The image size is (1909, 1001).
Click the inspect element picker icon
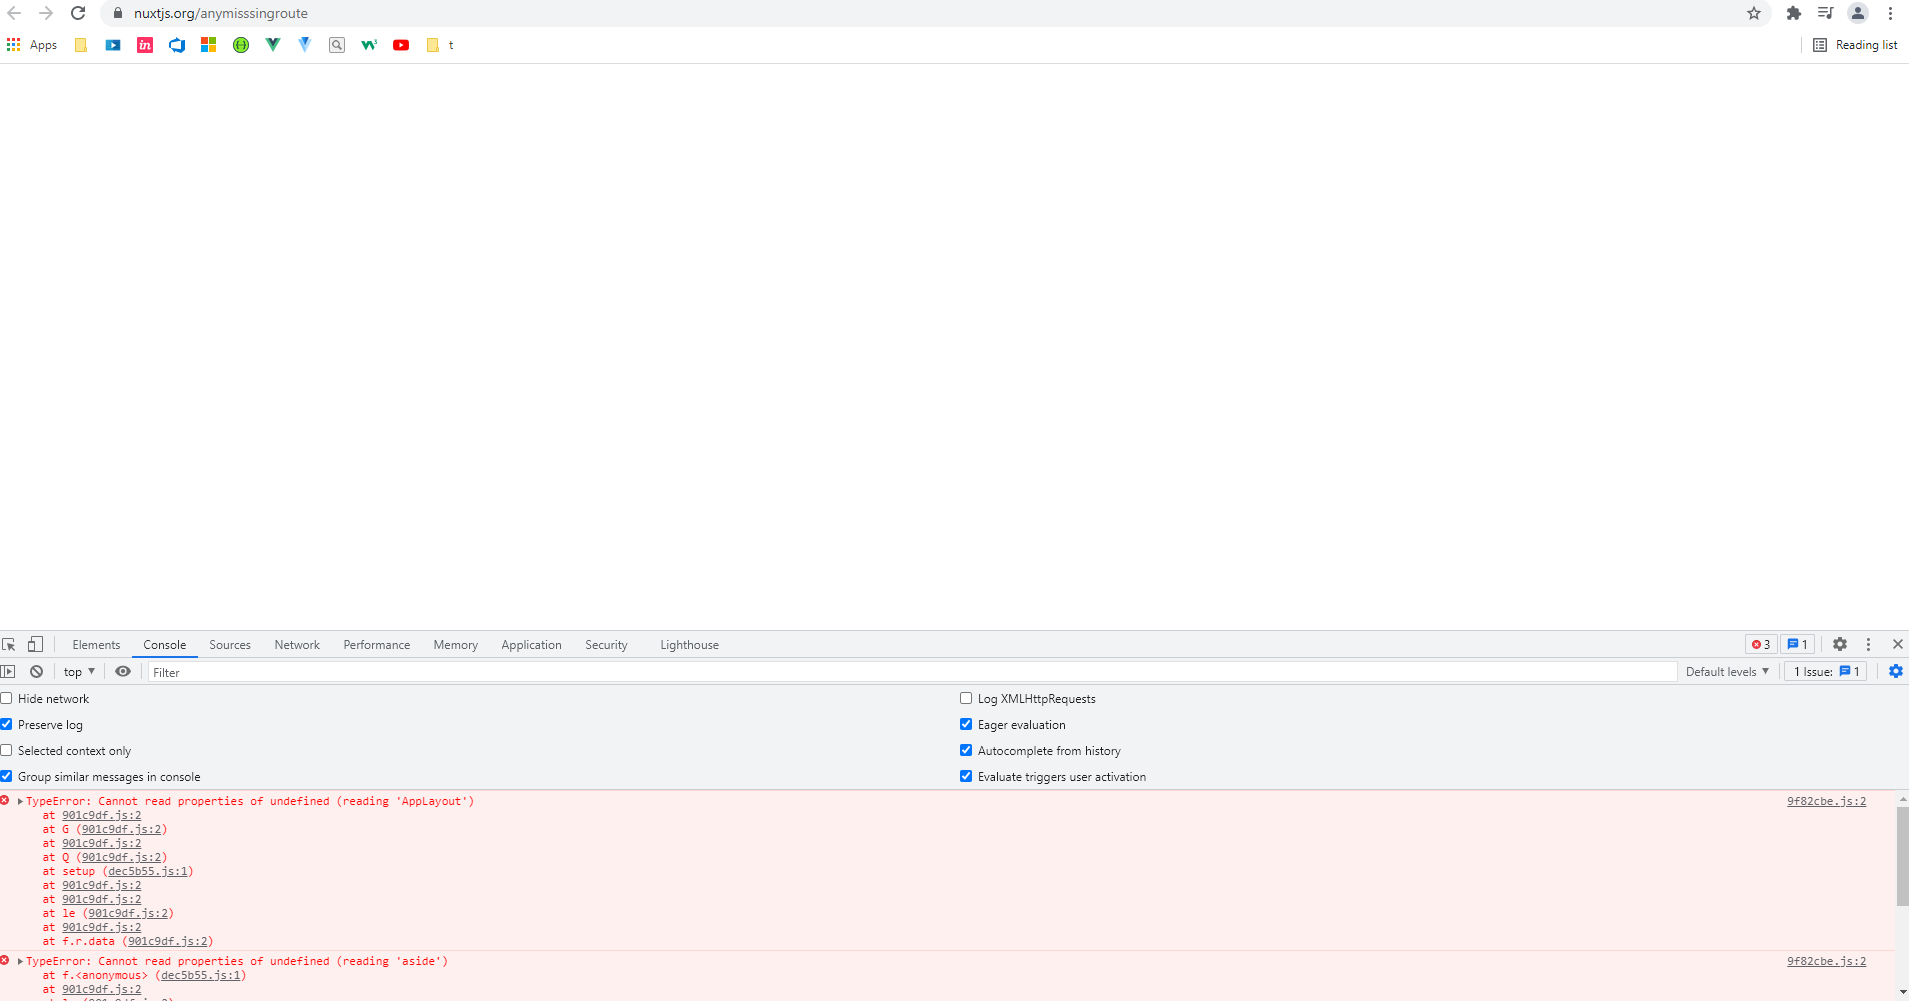(x=9, y=645)
